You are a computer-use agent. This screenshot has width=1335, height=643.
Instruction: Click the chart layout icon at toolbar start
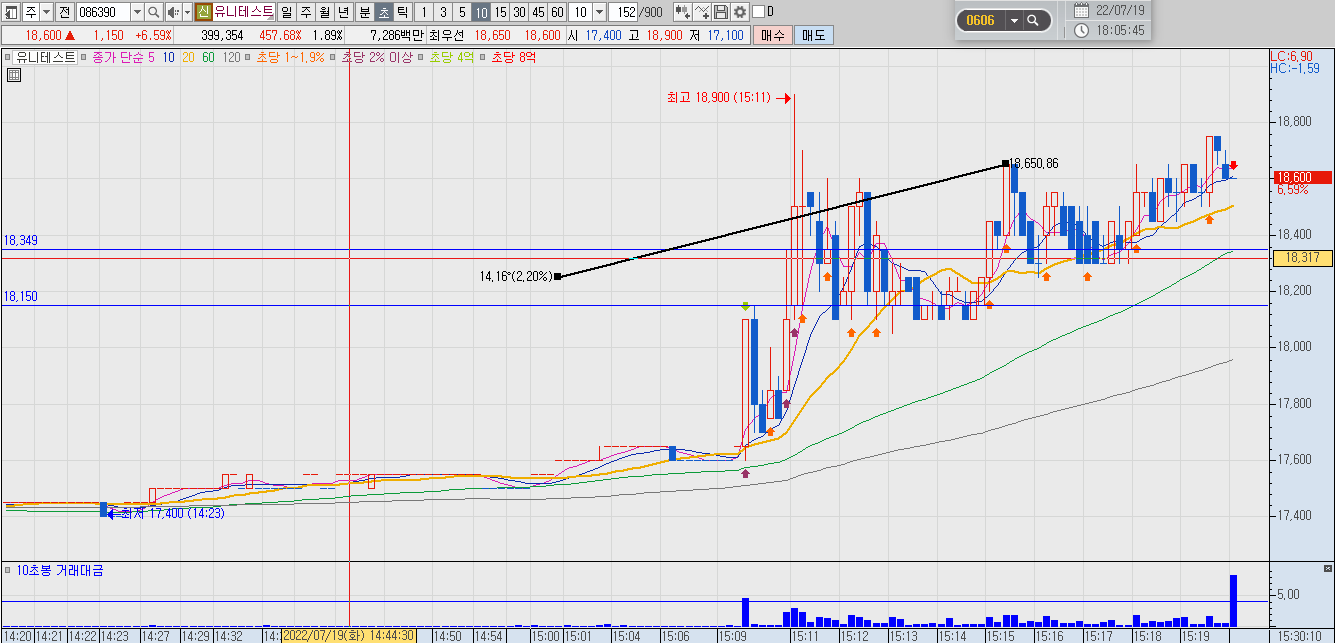(11, 12)
